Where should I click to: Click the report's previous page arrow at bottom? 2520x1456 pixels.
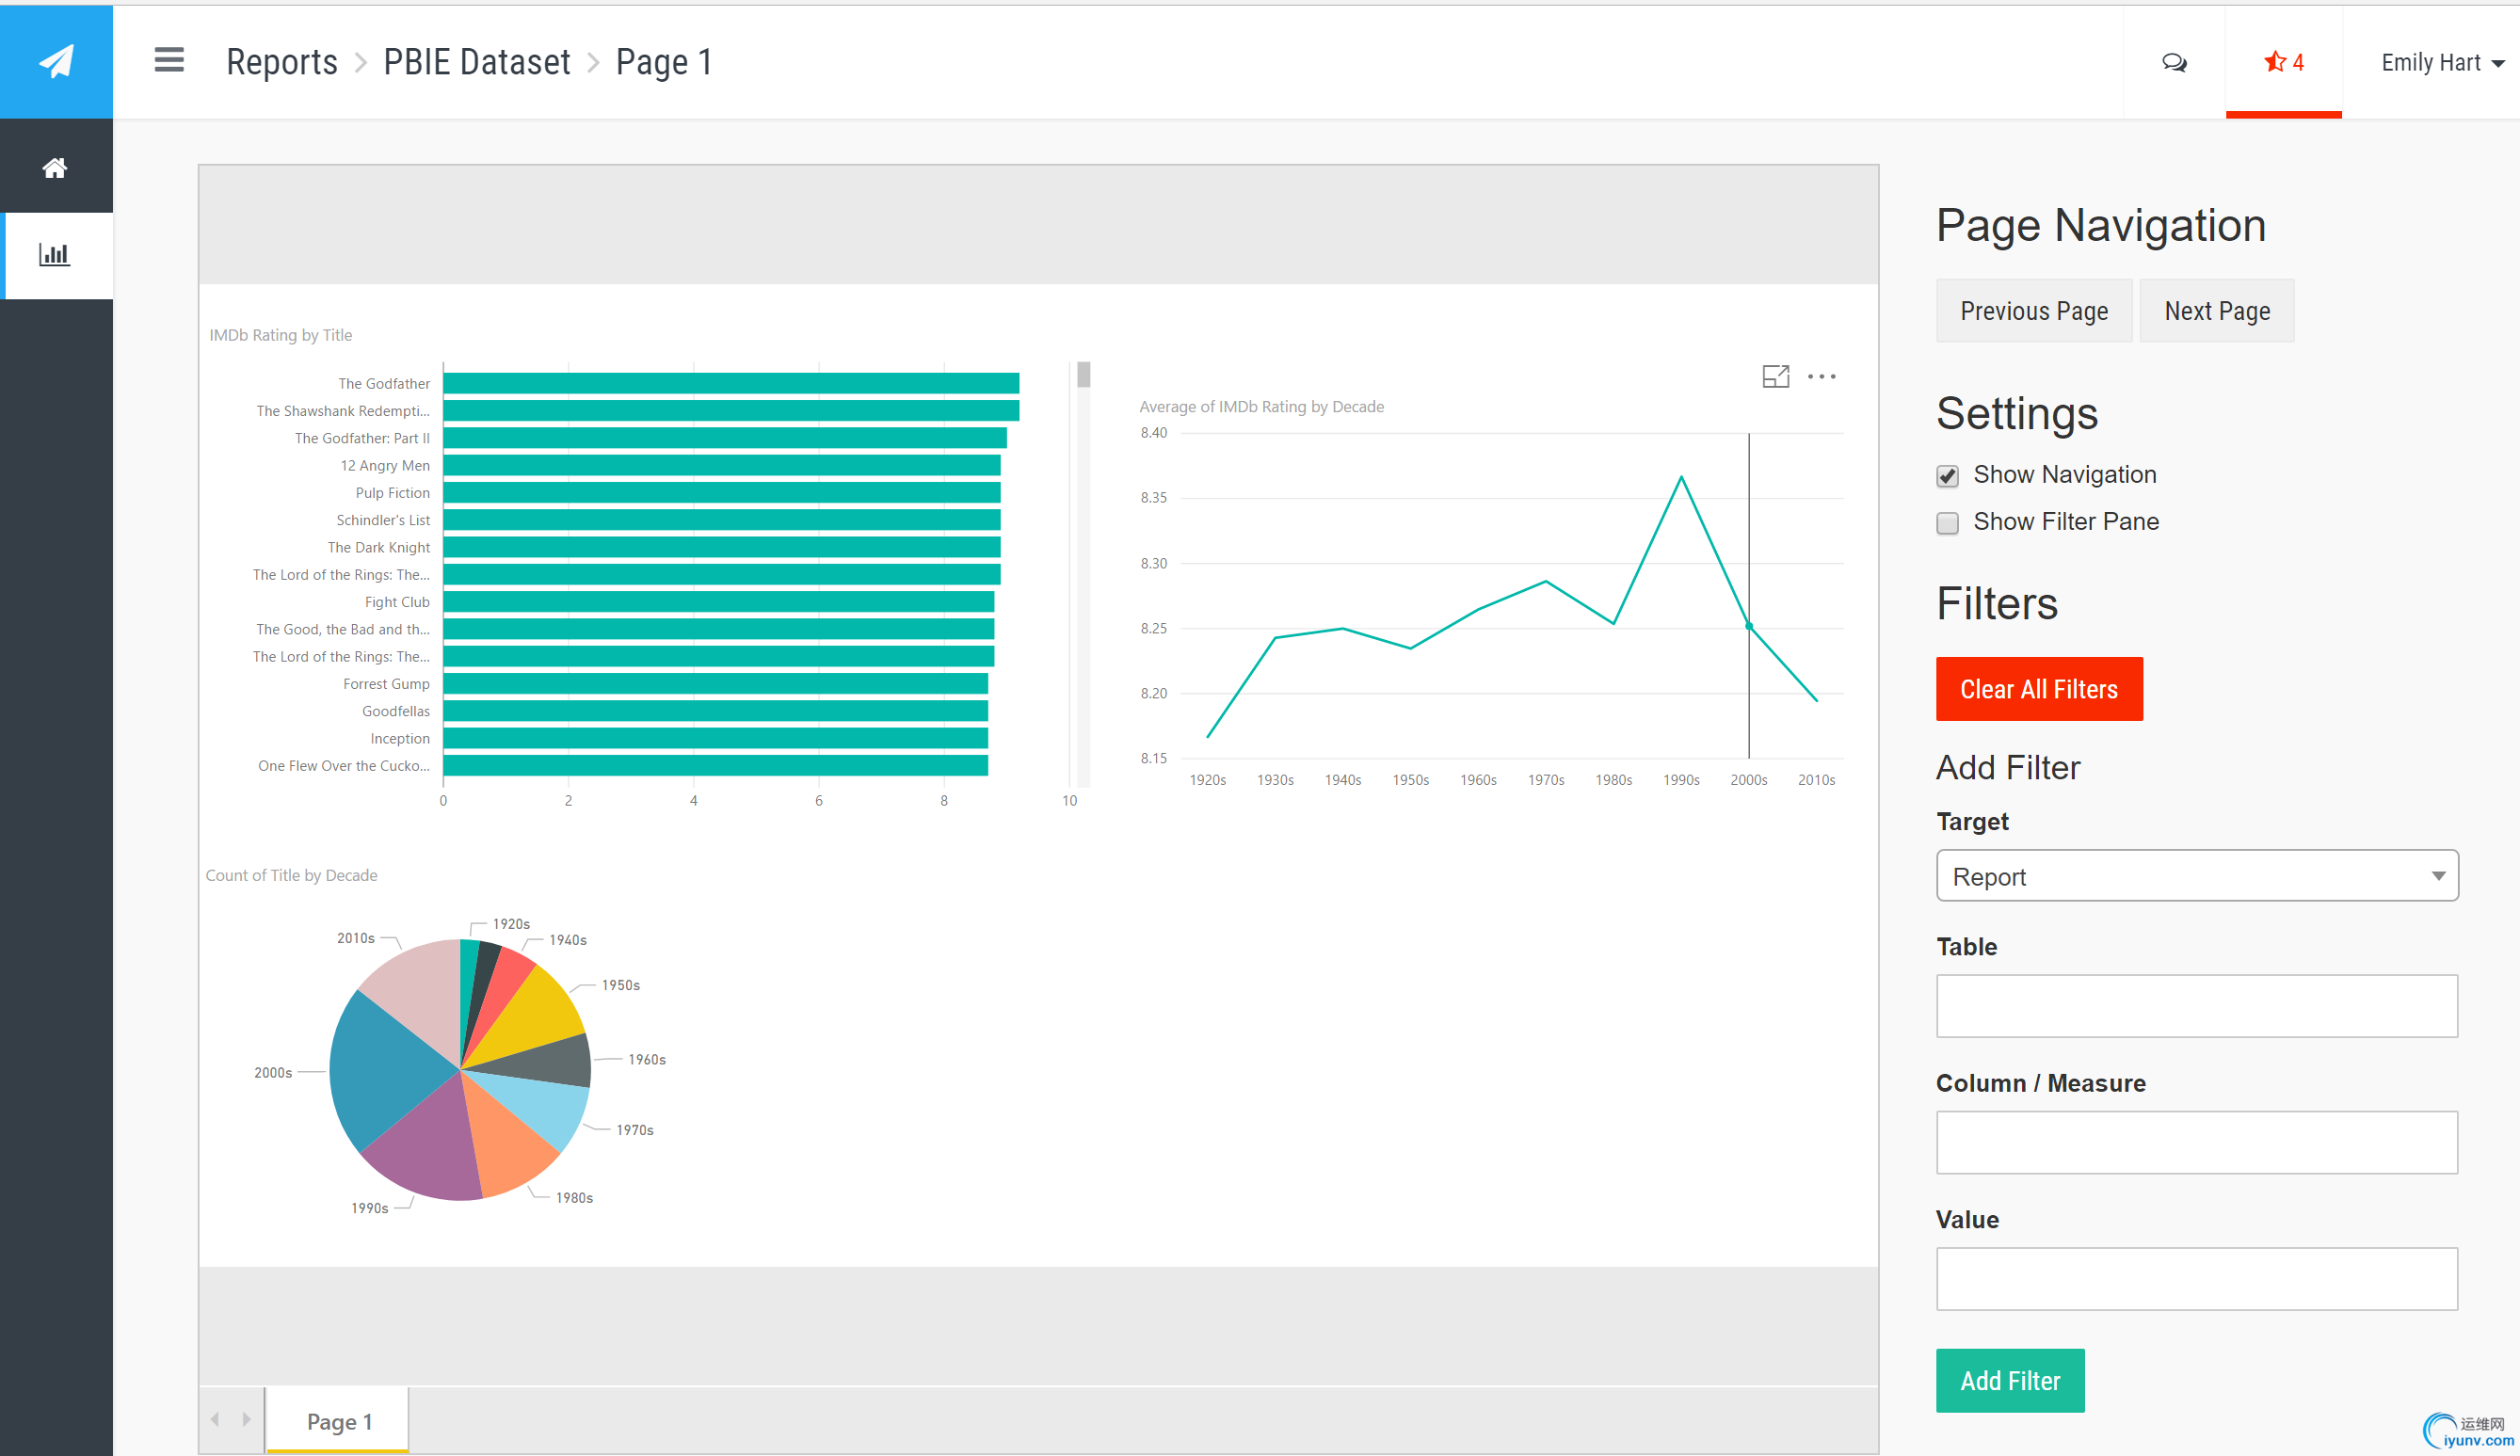[x=215, y=1419]
